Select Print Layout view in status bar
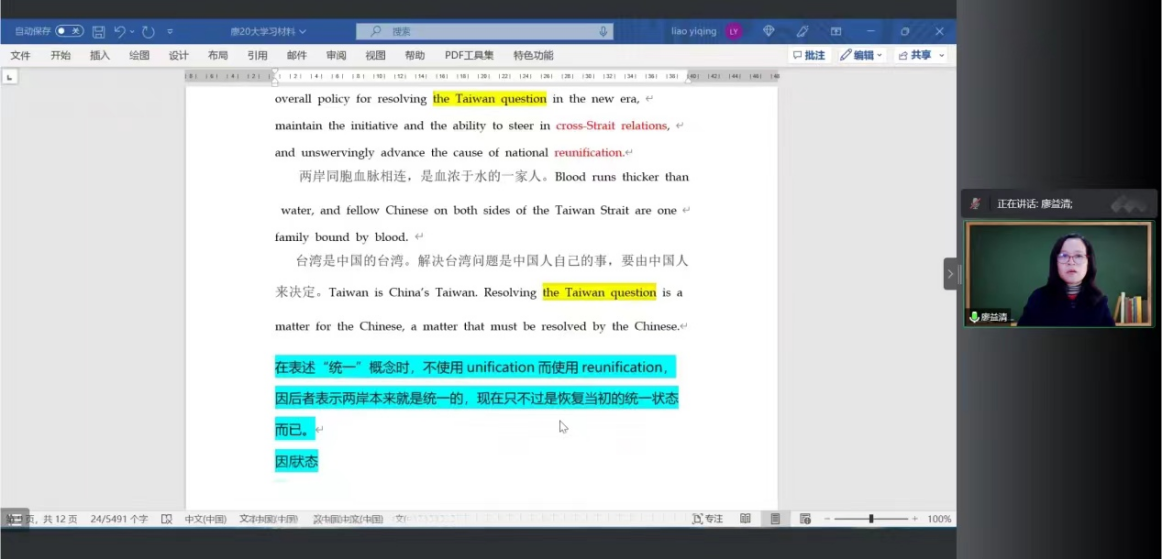The height and width of the screenshot is (559, 1162). click(x=775, y=519)
